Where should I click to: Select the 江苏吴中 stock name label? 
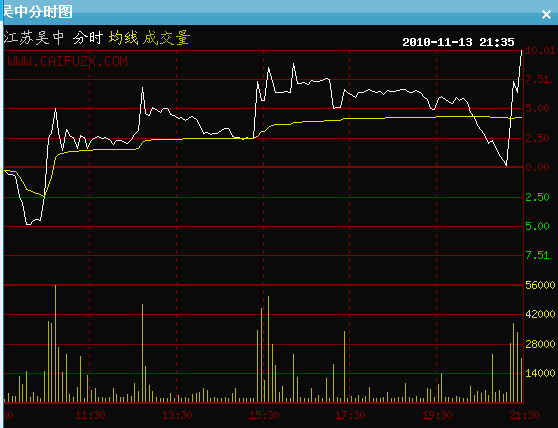(34, 38)
